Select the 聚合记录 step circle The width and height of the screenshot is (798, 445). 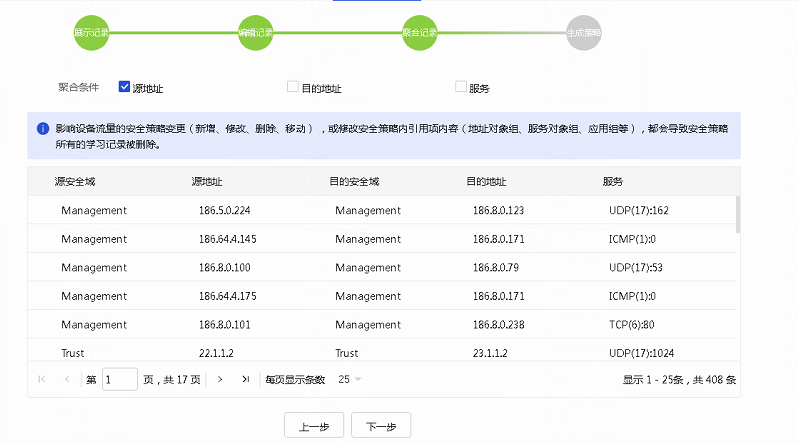(420, 32)
